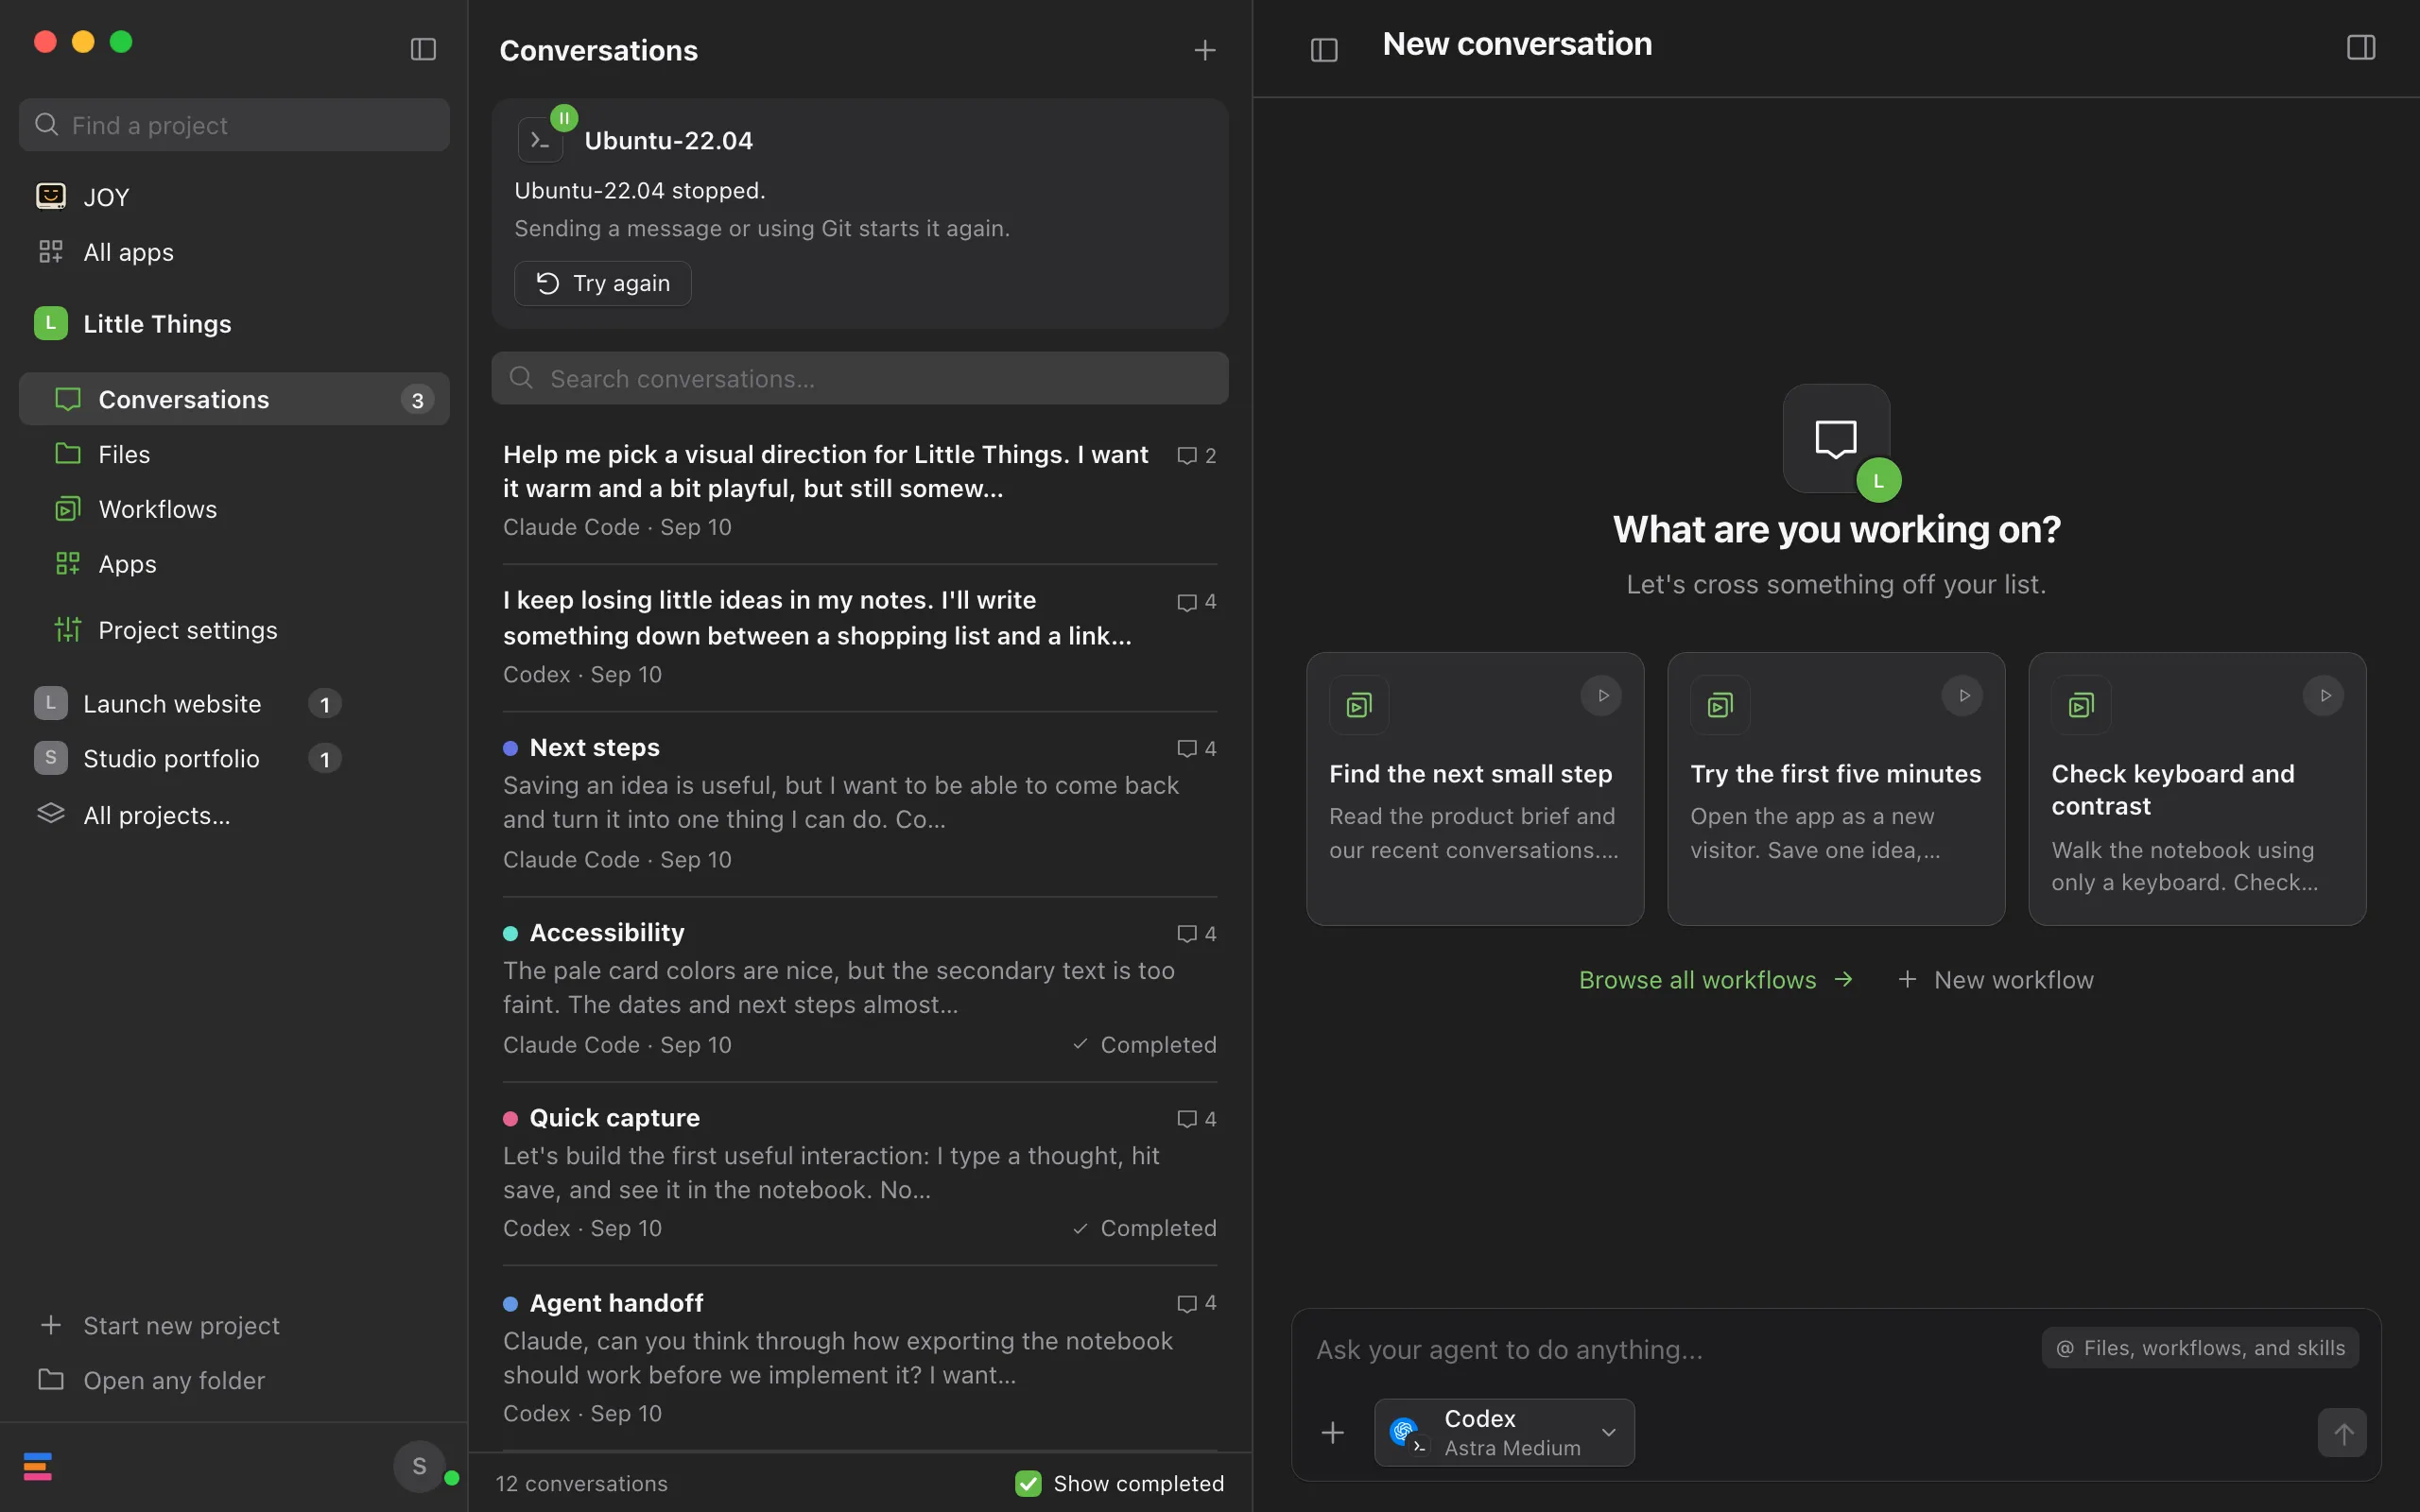Expand All projects… list

pos(234,815)
